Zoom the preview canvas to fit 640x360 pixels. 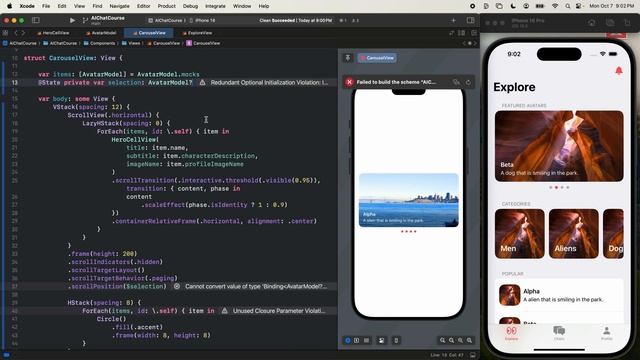460,340
